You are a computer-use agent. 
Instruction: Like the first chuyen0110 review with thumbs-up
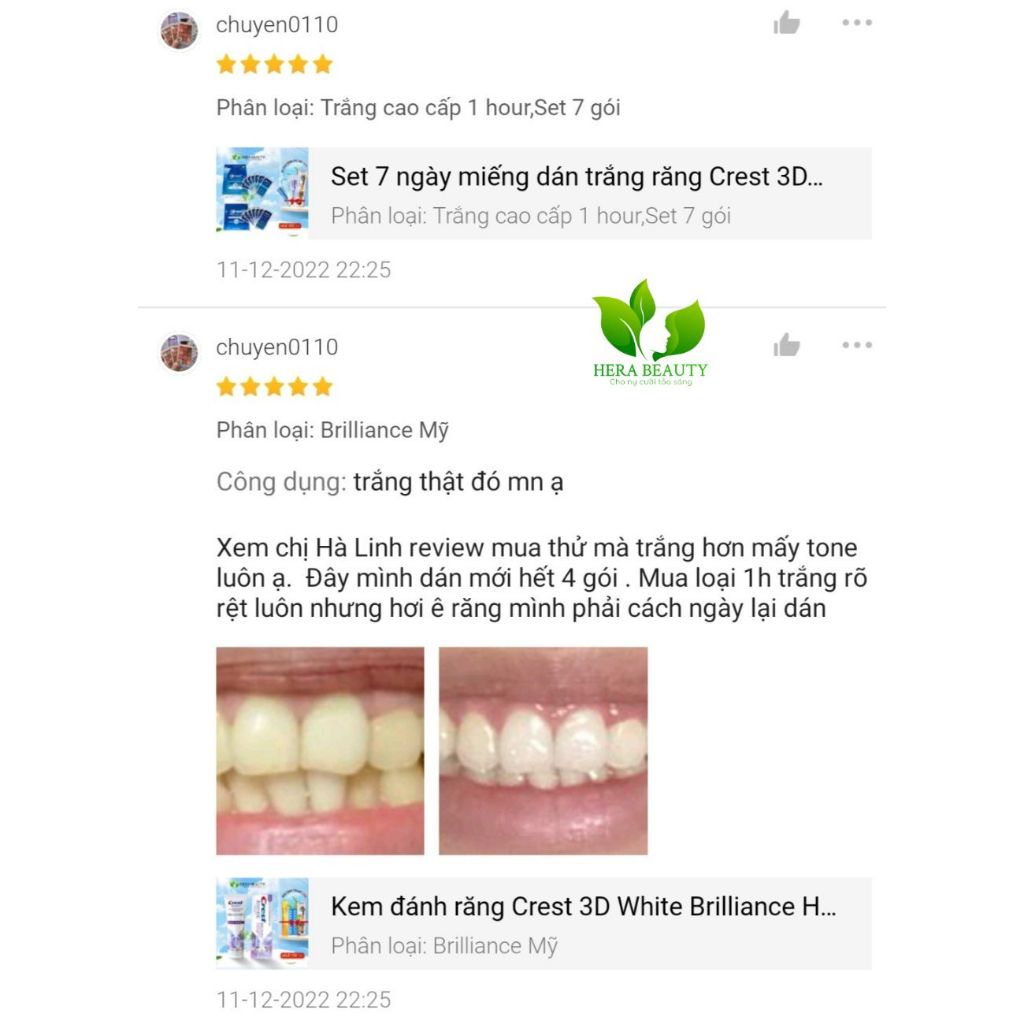(786, 23)
